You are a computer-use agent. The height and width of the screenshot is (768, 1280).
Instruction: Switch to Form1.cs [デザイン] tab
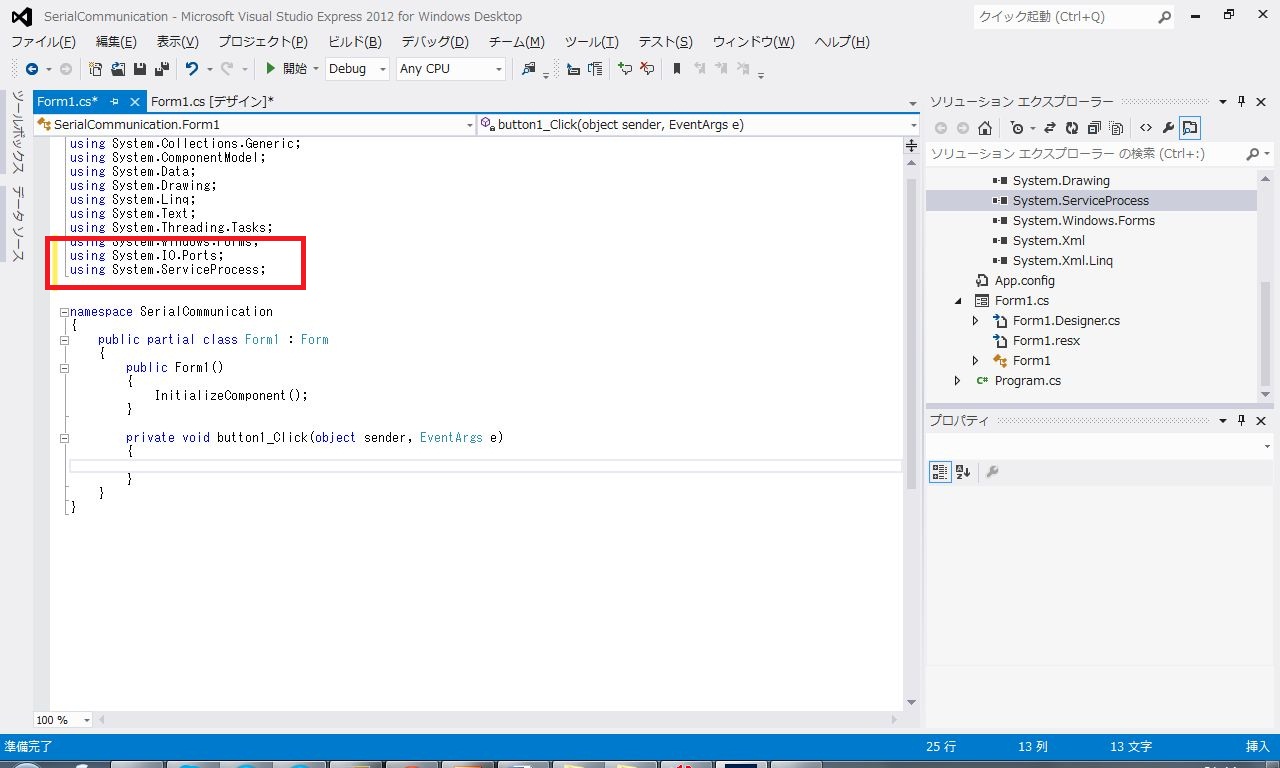212,101
